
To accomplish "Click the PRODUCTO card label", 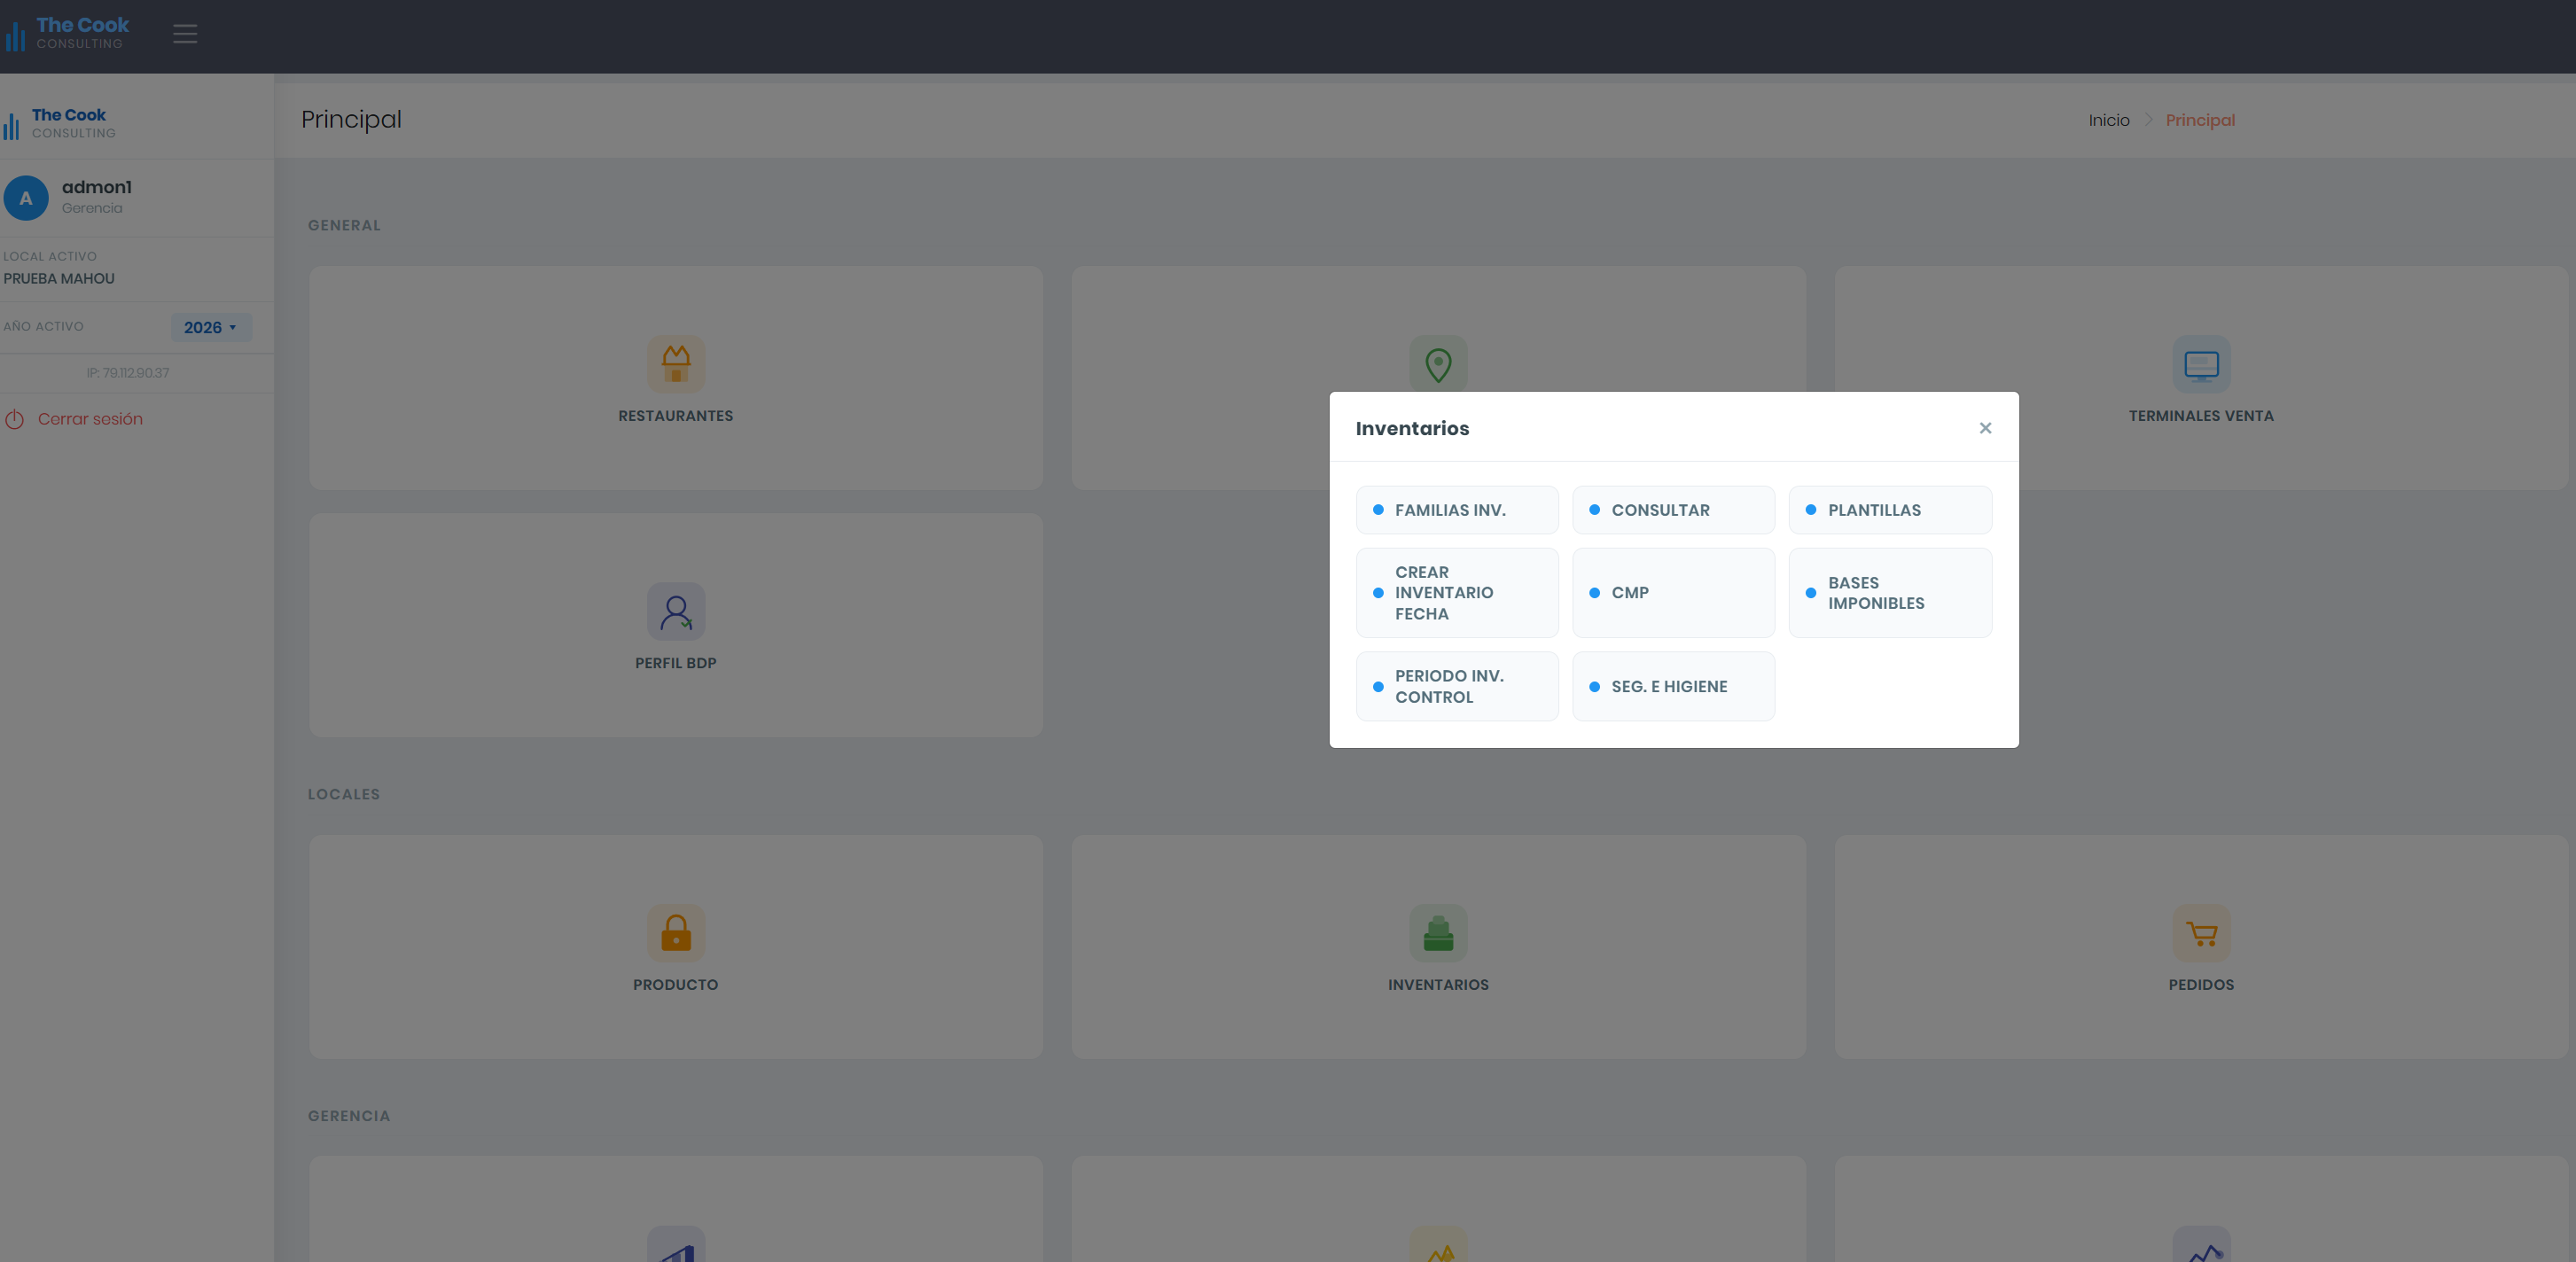I will pos(676,985).
